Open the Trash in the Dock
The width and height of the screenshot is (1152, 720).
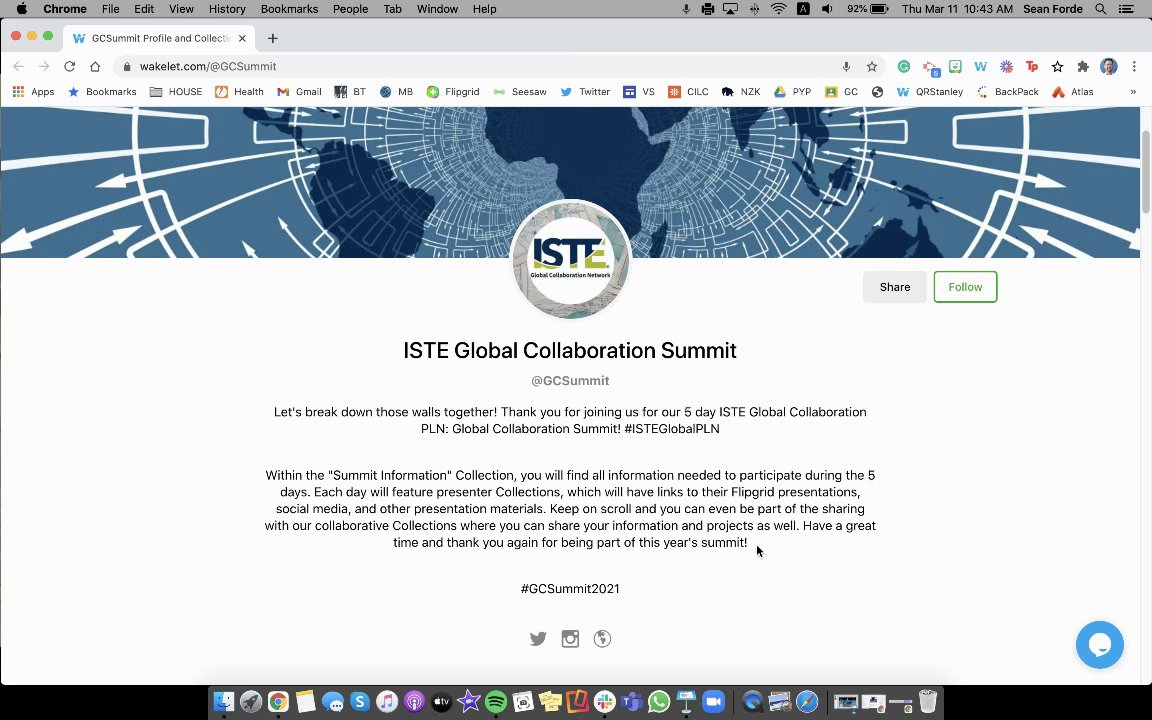coord(928,702)
